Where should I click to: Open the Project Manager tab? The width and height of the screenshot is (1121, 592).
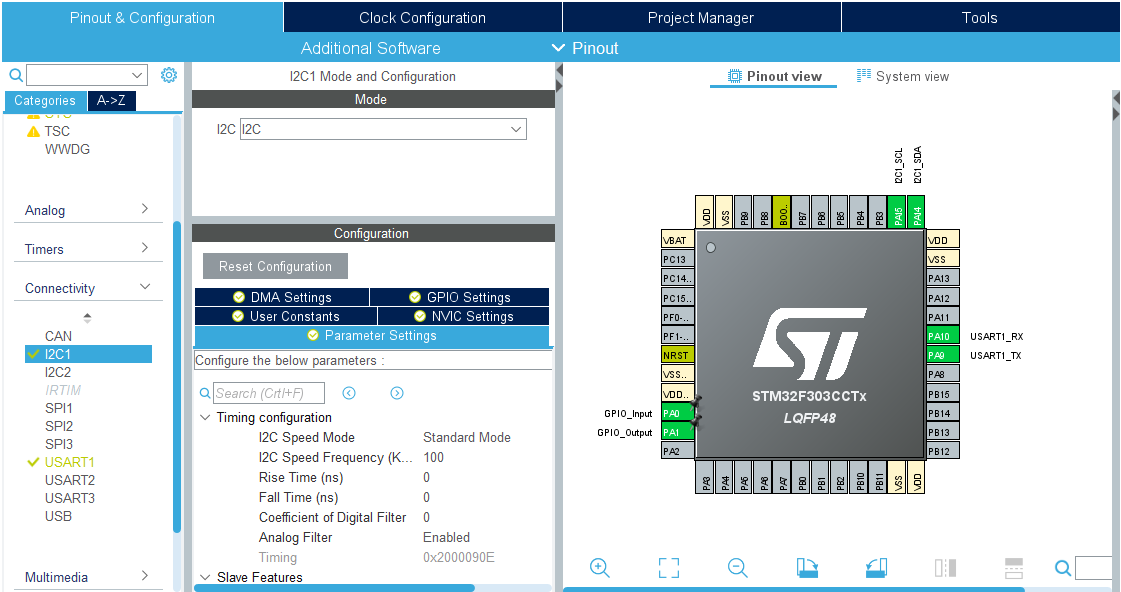click(700, 18)
